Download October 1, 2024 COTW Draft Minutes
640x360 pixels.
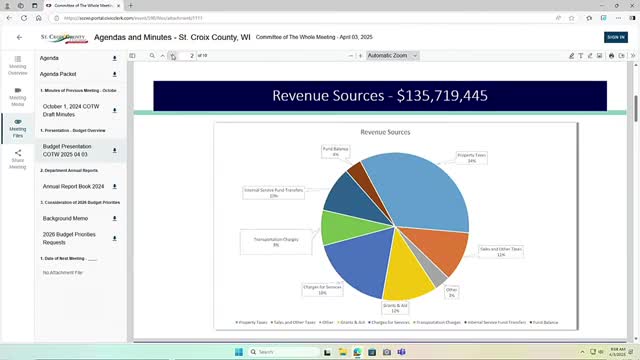tap(115, 110)
